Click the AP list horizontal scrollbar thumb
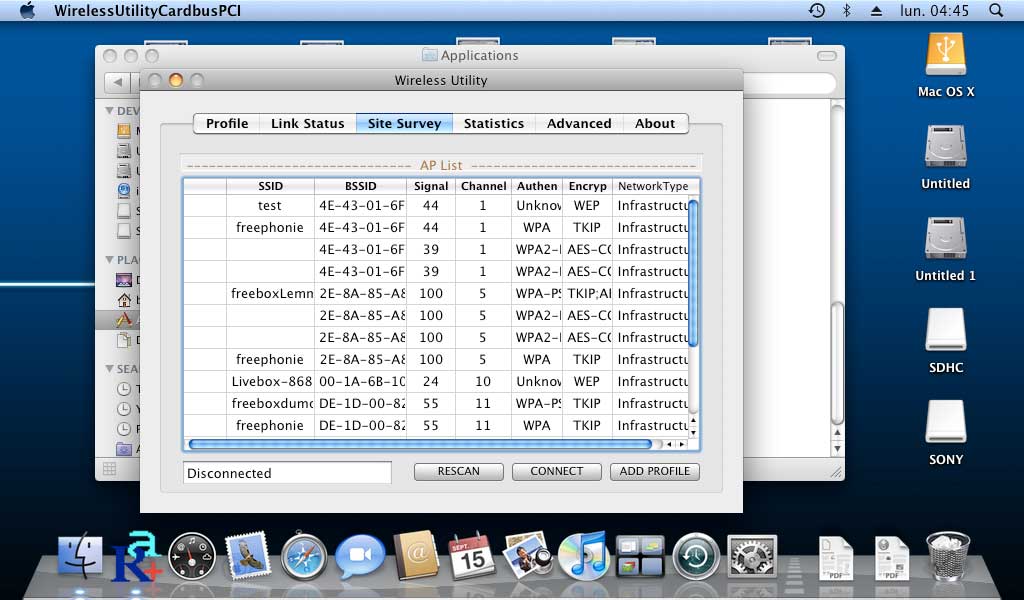This screenshot has width=1024, height=600. 420,445
